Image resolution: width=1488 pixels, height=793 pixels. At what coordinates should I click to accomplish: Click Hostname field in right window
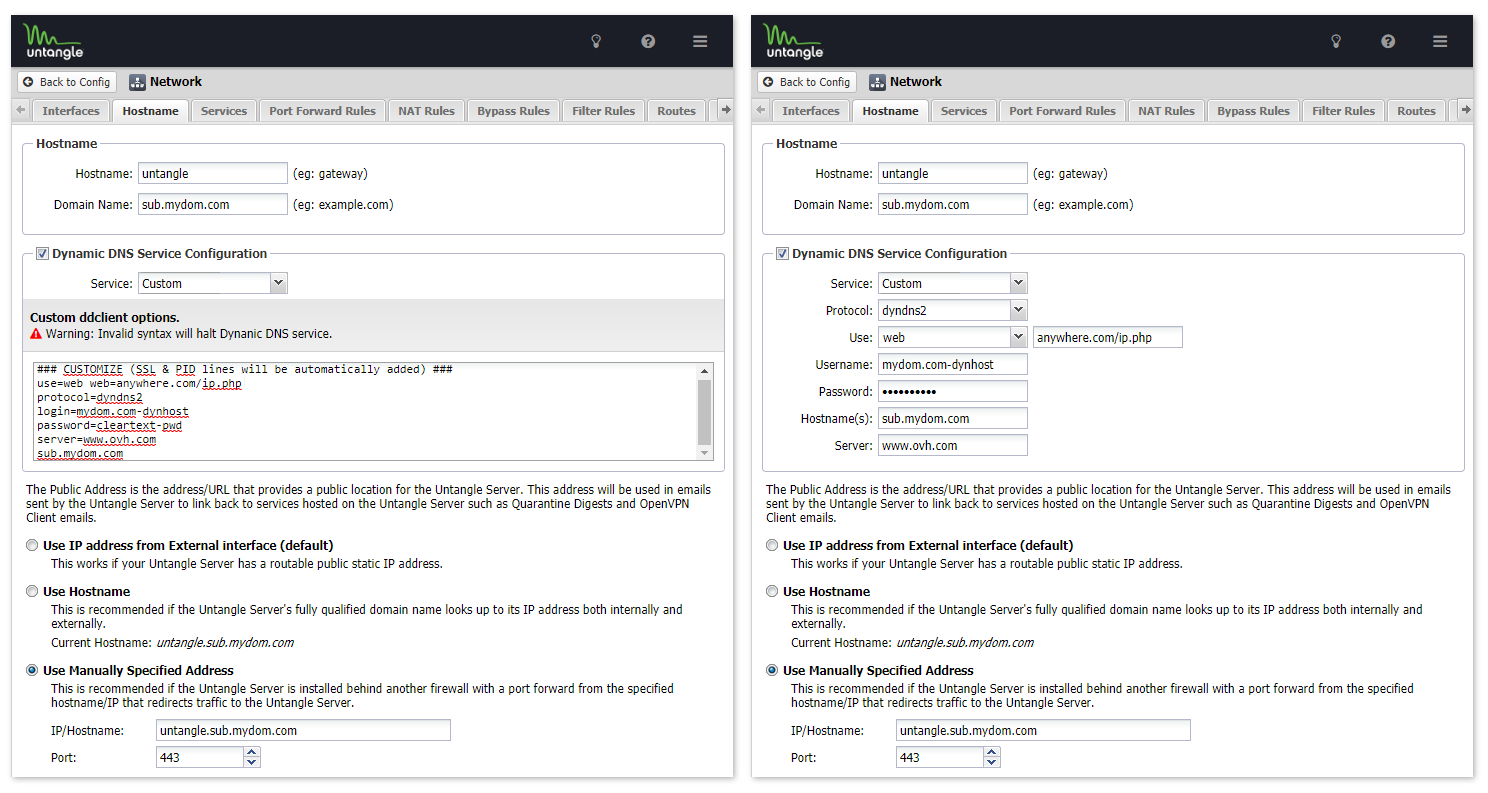tap(953, 174)
